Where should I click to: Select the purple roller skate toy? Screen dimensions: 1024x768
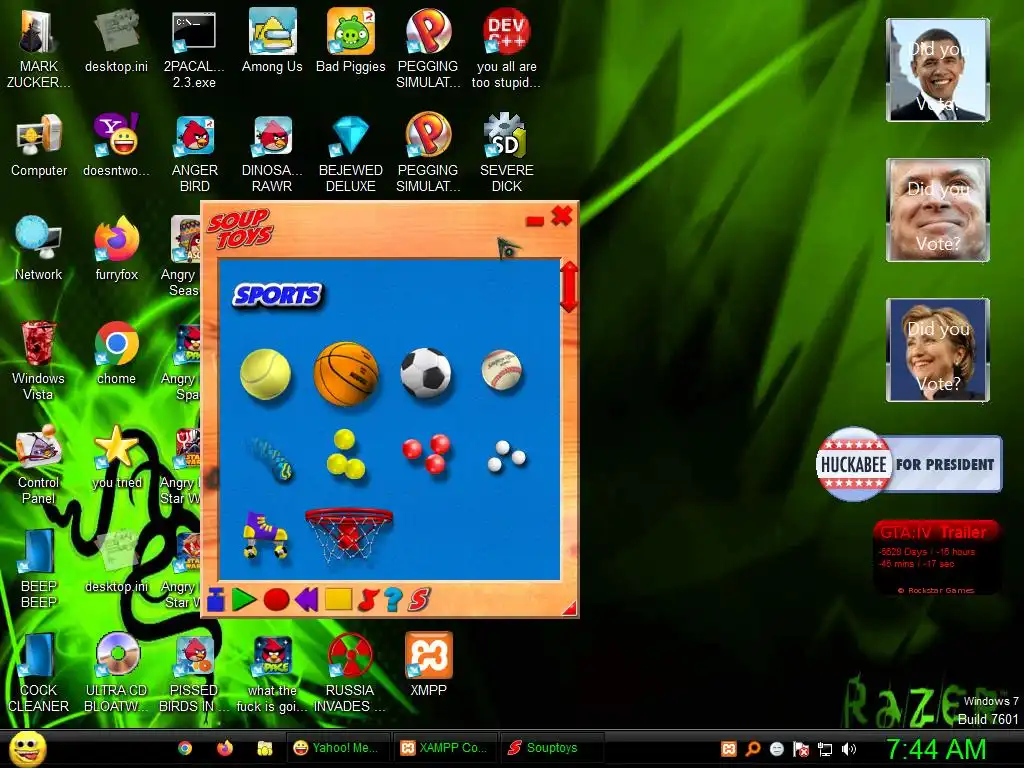click(x=265, y=534)
